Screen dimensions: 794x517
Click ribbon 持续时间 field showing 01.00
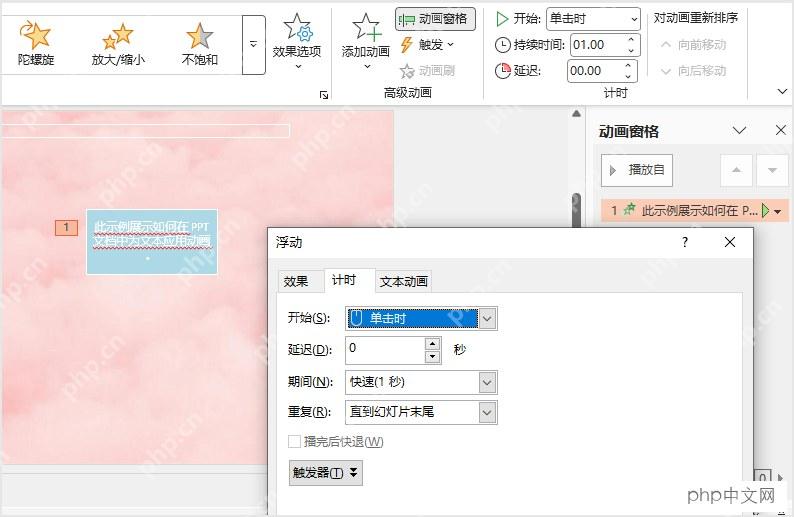tap(597, 45)
